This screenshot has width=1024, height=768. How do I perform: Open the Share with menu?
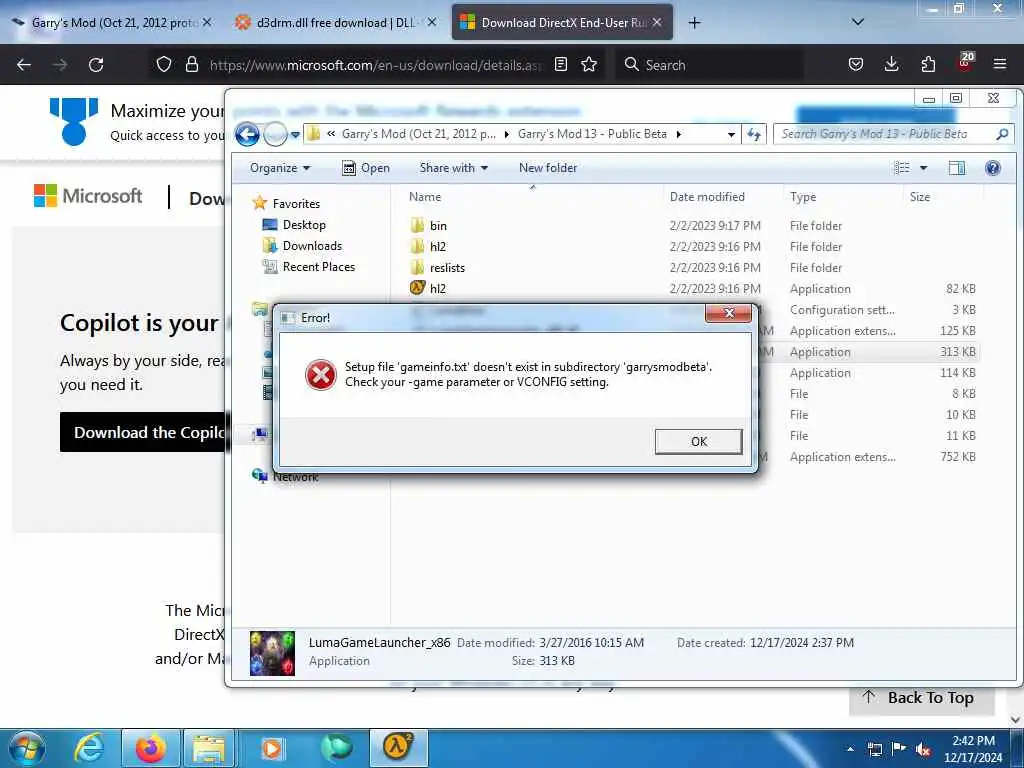[x=454, y=168]
